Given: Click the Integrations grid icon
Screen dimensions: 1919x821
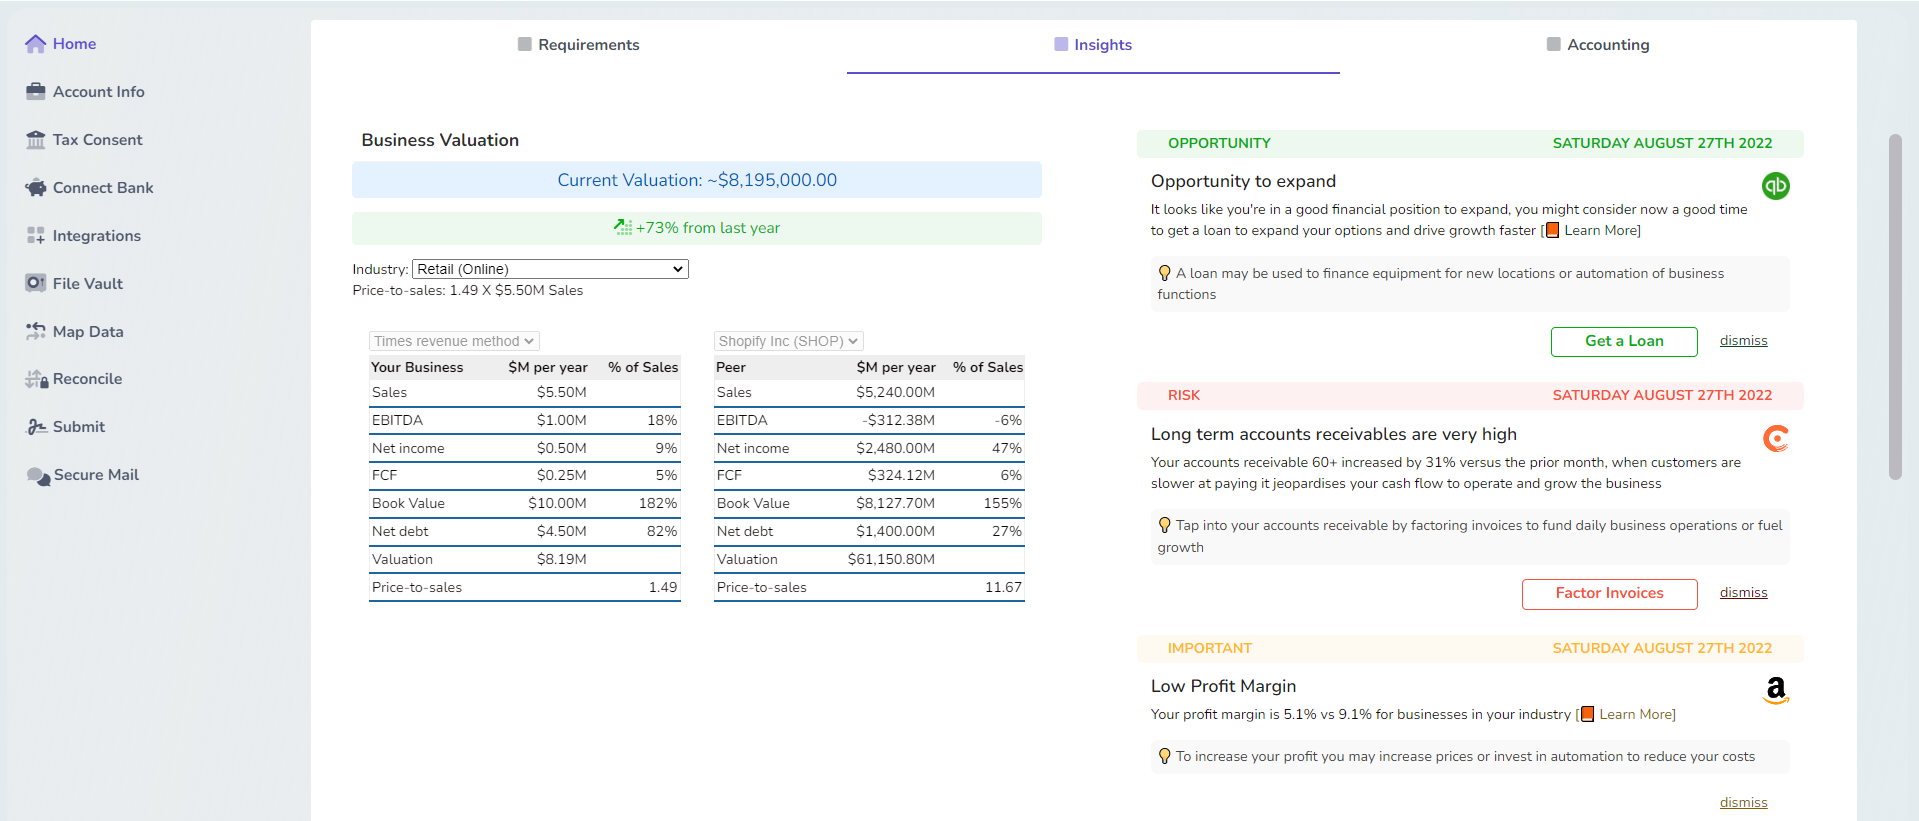Looking at the screenshot, I should (x=36, y=236).
